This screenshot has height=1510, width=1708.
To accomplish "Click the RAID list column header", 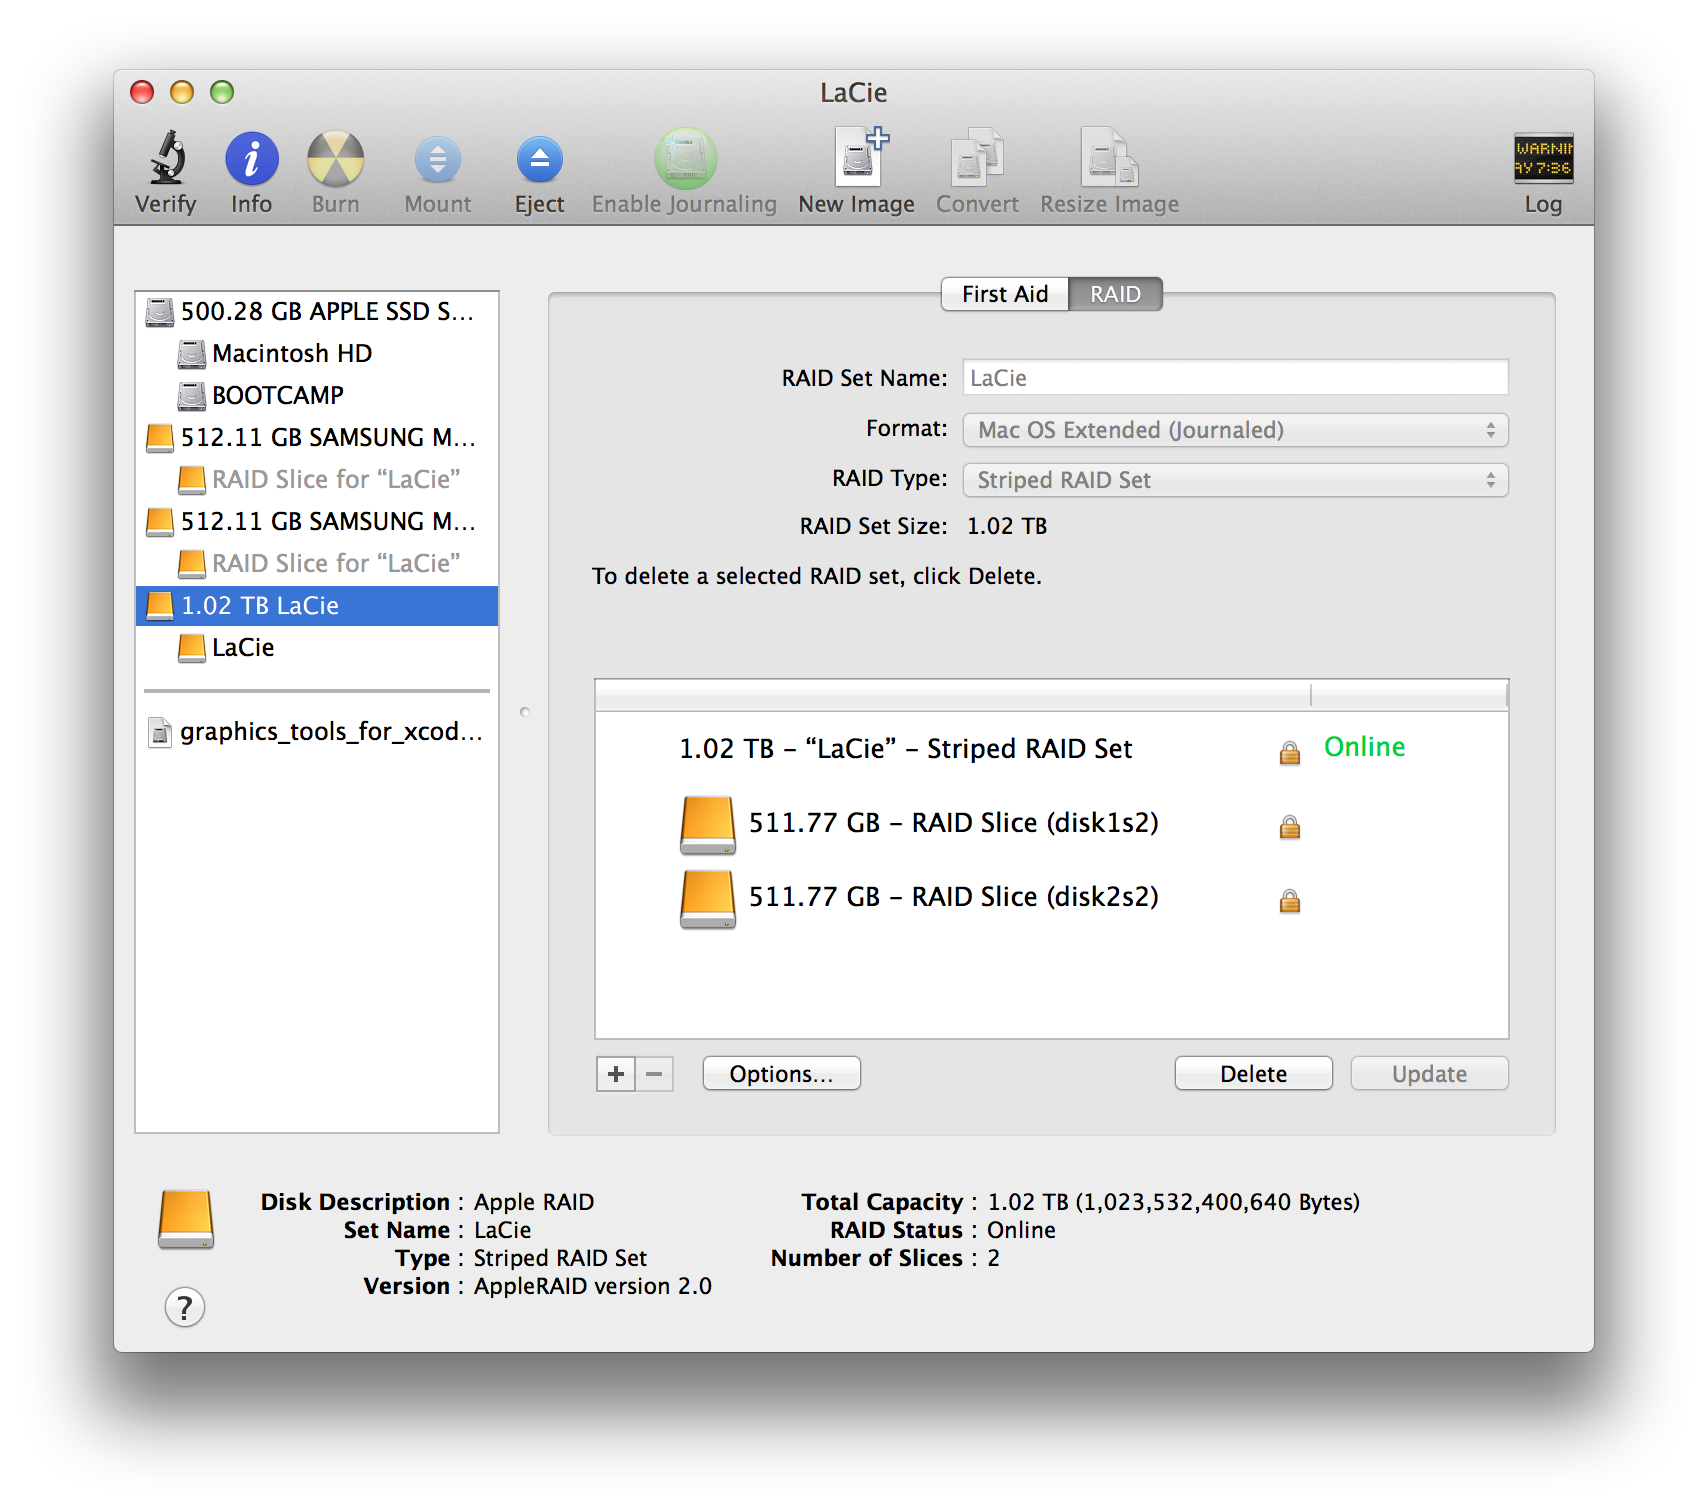I will (x=1052, y=695).
